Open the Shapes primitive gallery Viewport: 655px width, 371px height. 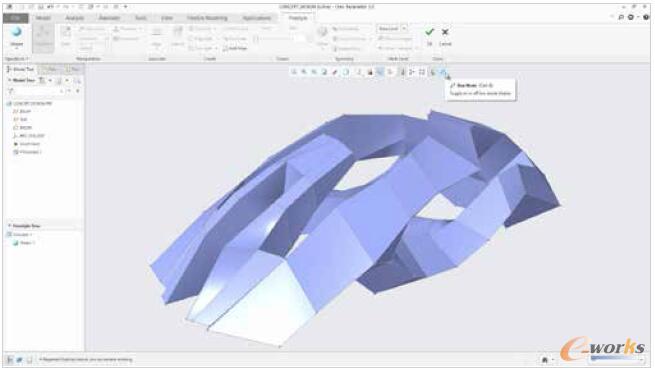click(x=17, y=38)
